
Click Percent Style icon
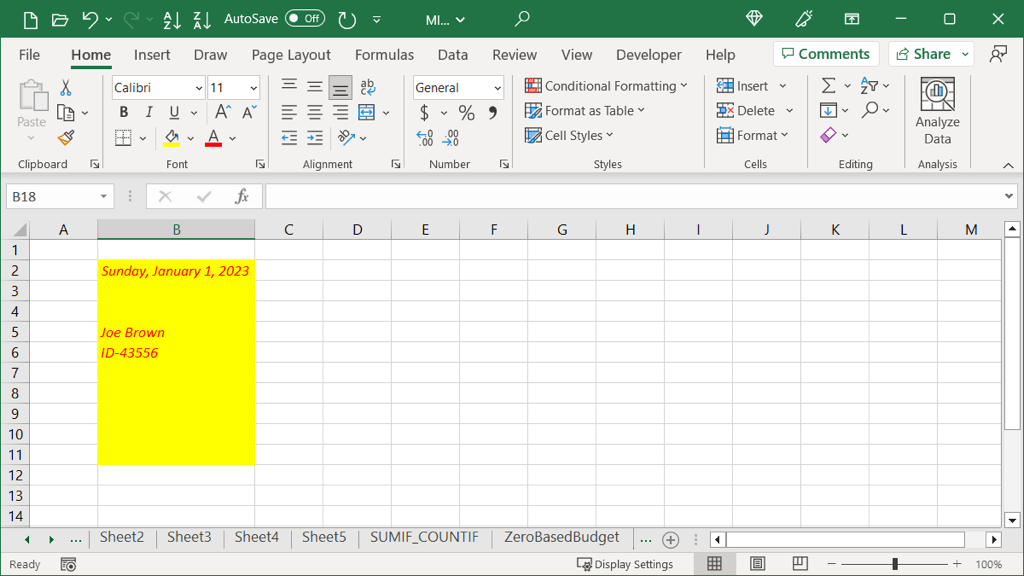click(x=466, y=113)
